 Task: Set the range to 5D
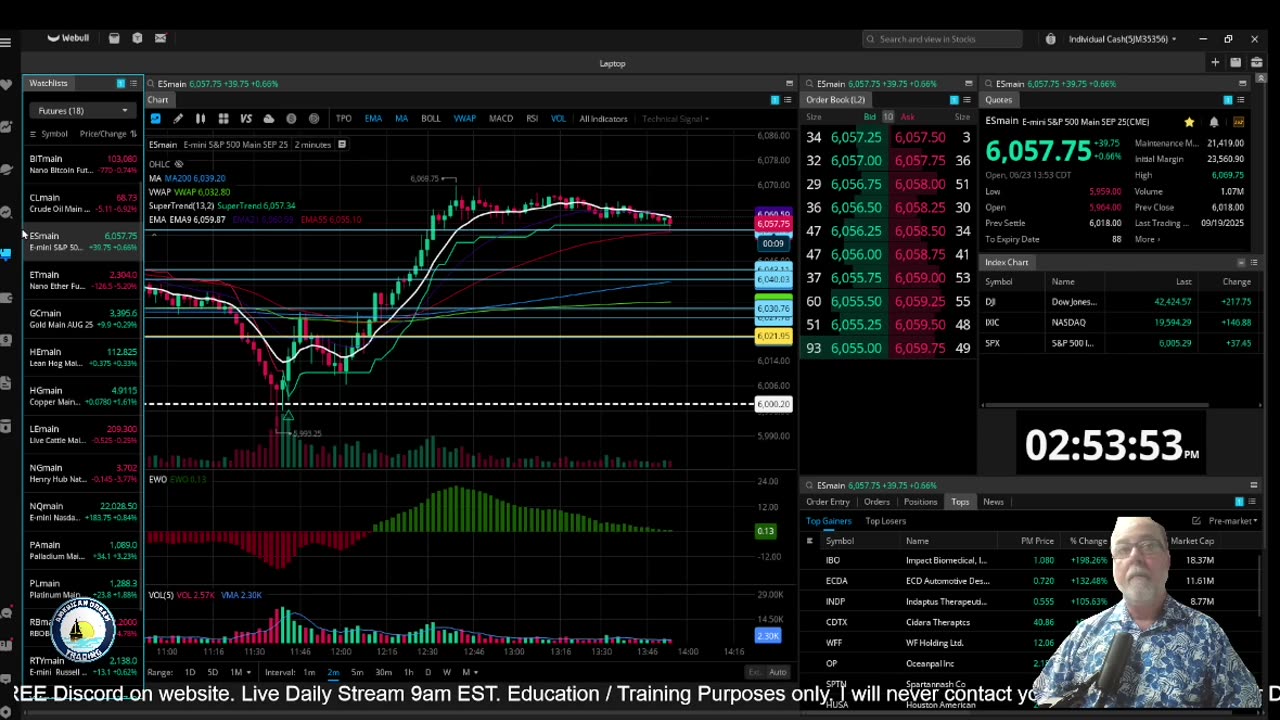pyautogui.click(x=212, y=672)
